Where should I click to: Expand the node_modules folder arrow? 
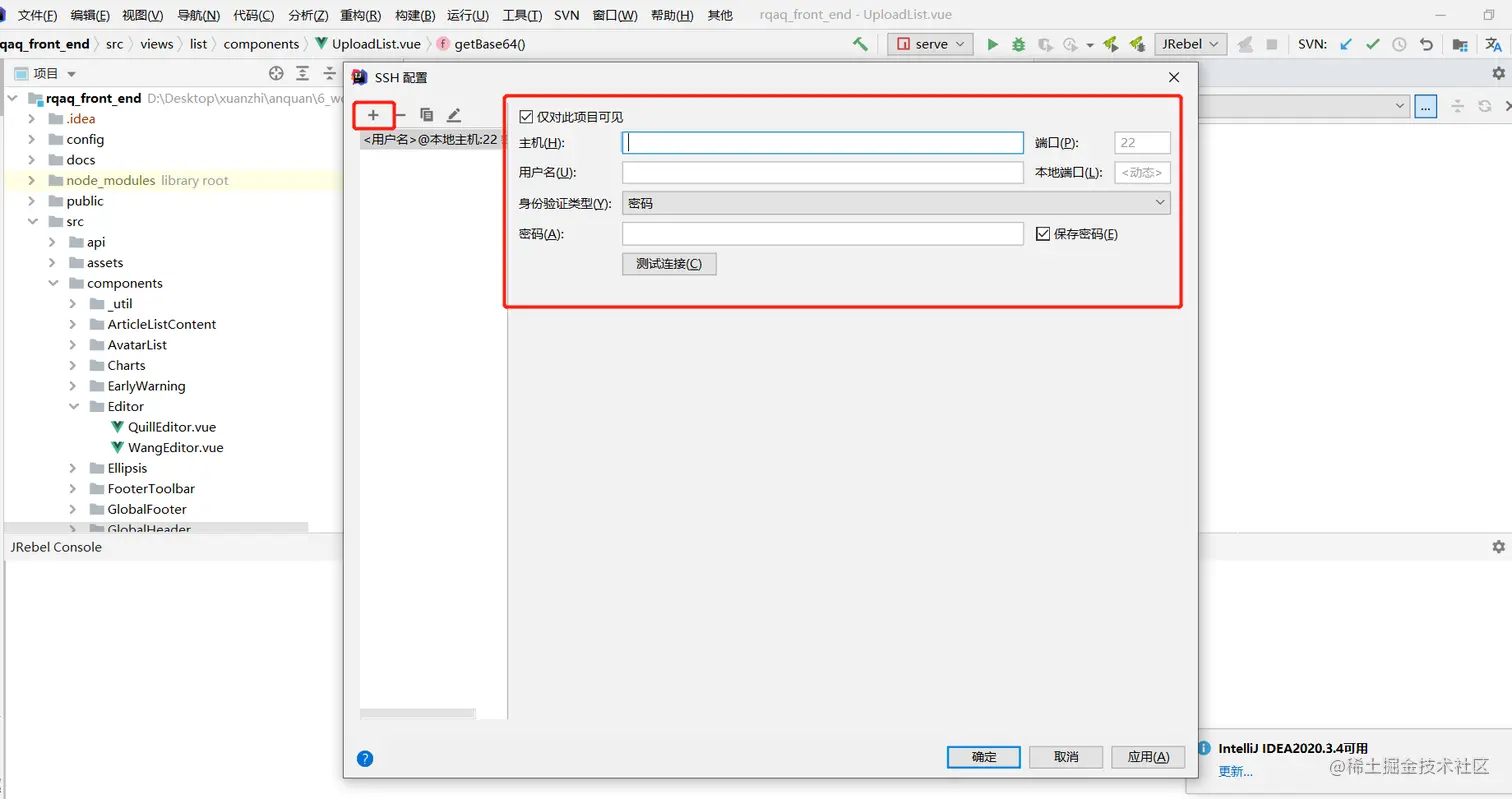[x=31, y=181]
